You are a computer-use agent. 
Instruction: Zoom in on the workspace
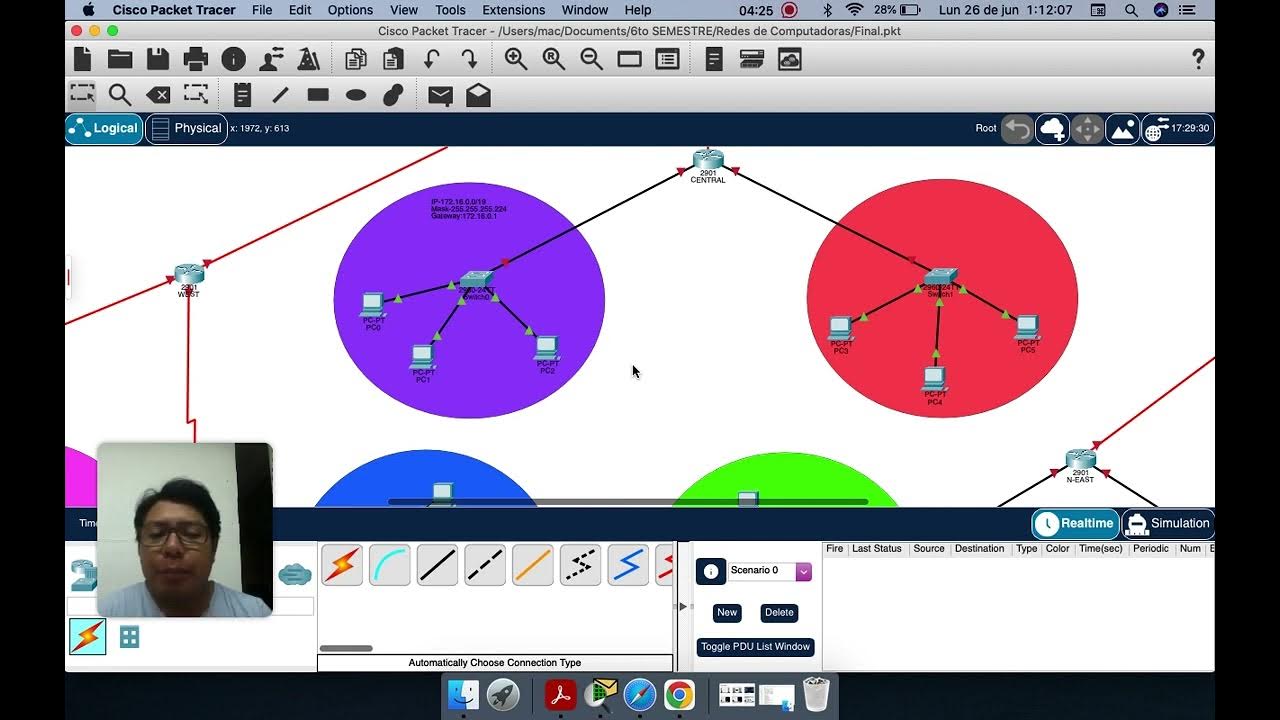(516, 60)
